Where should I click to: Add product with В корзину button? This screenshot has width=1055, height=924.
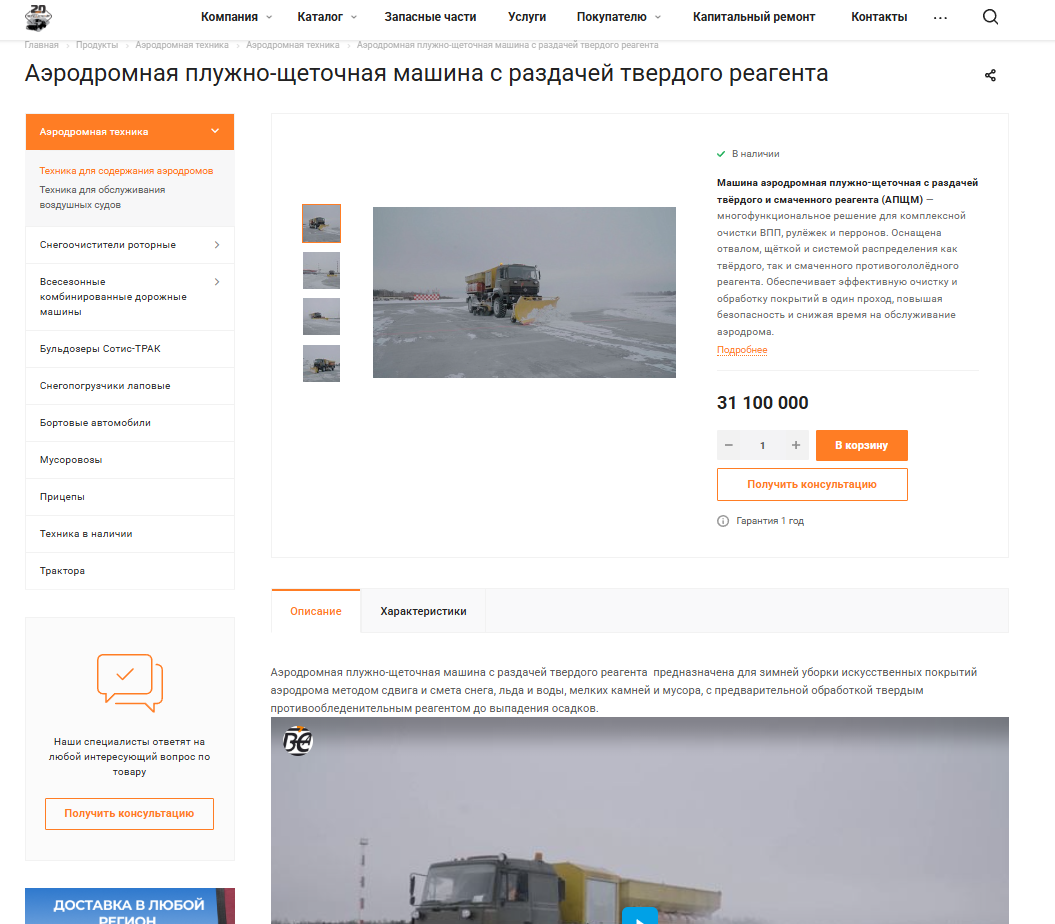point(861,445)
